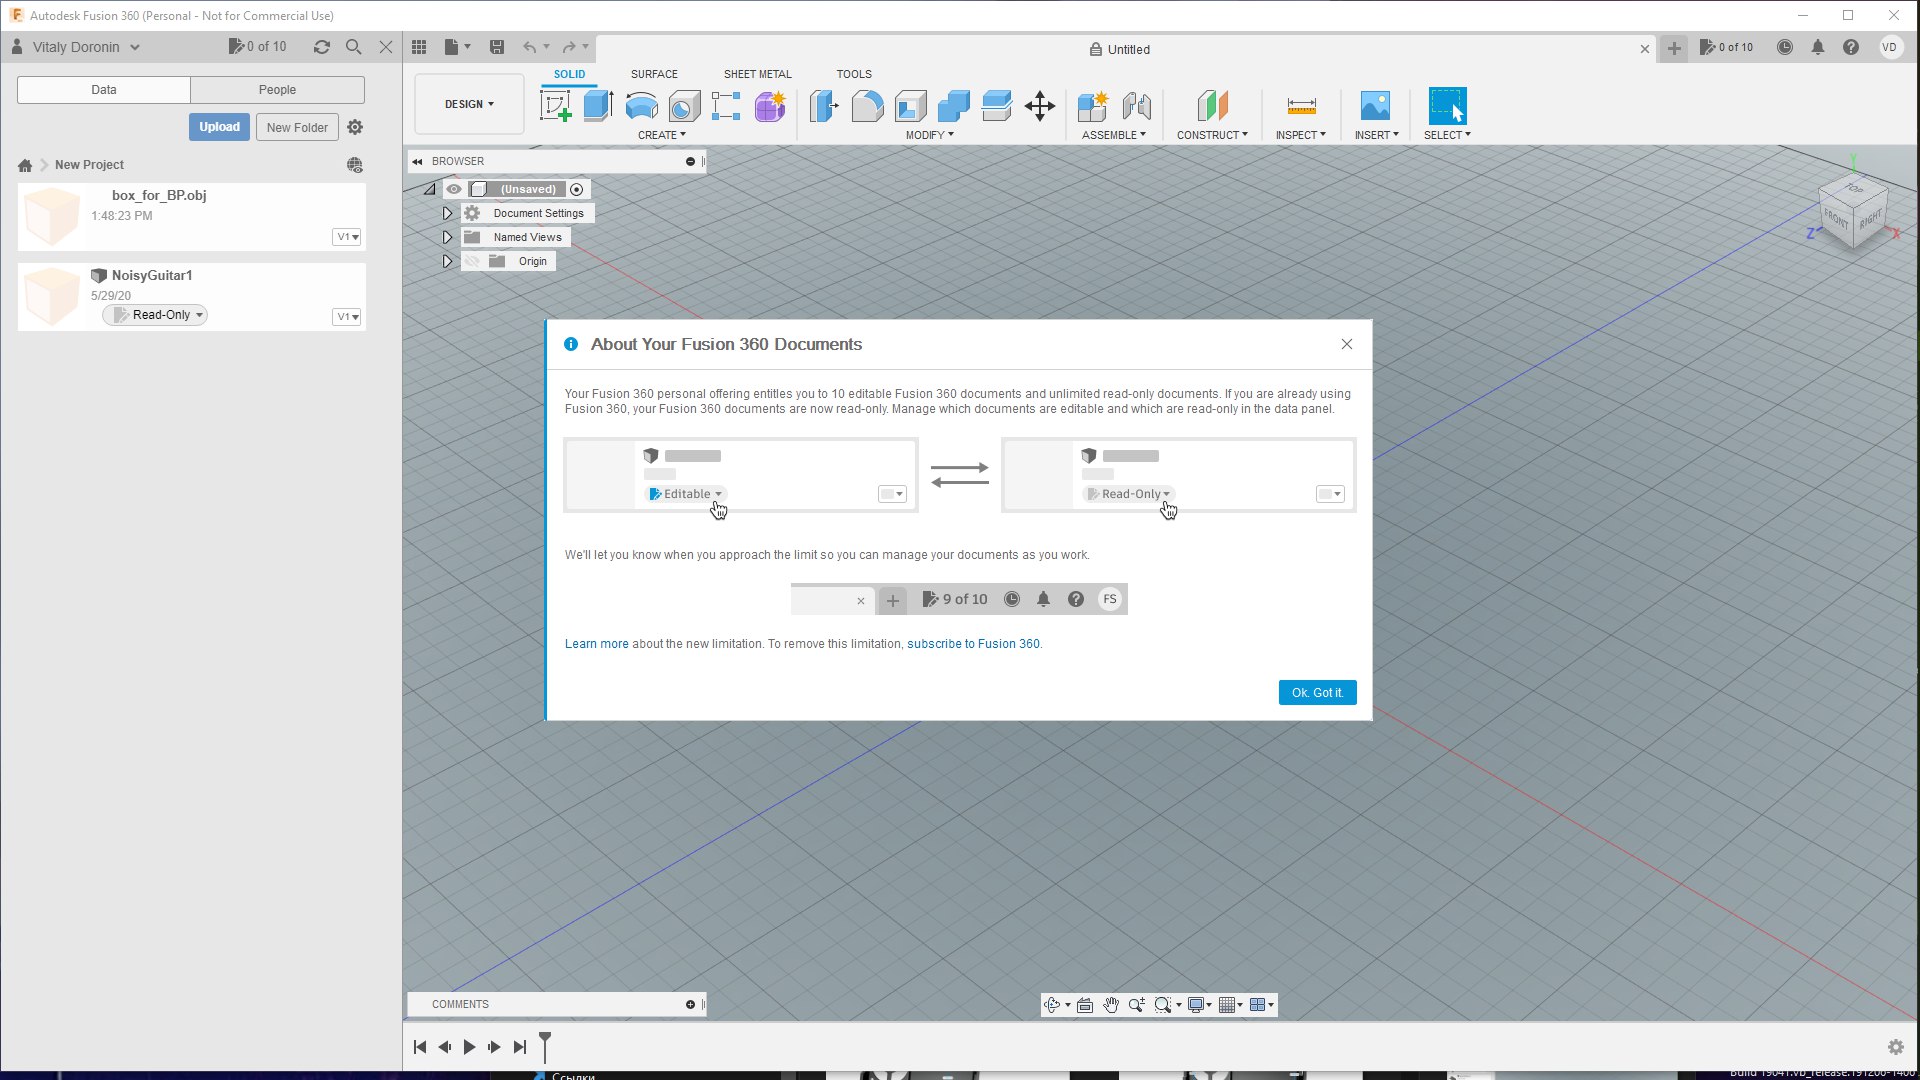Open version dropdown for box_for_BP.obj

coord(347,237)
